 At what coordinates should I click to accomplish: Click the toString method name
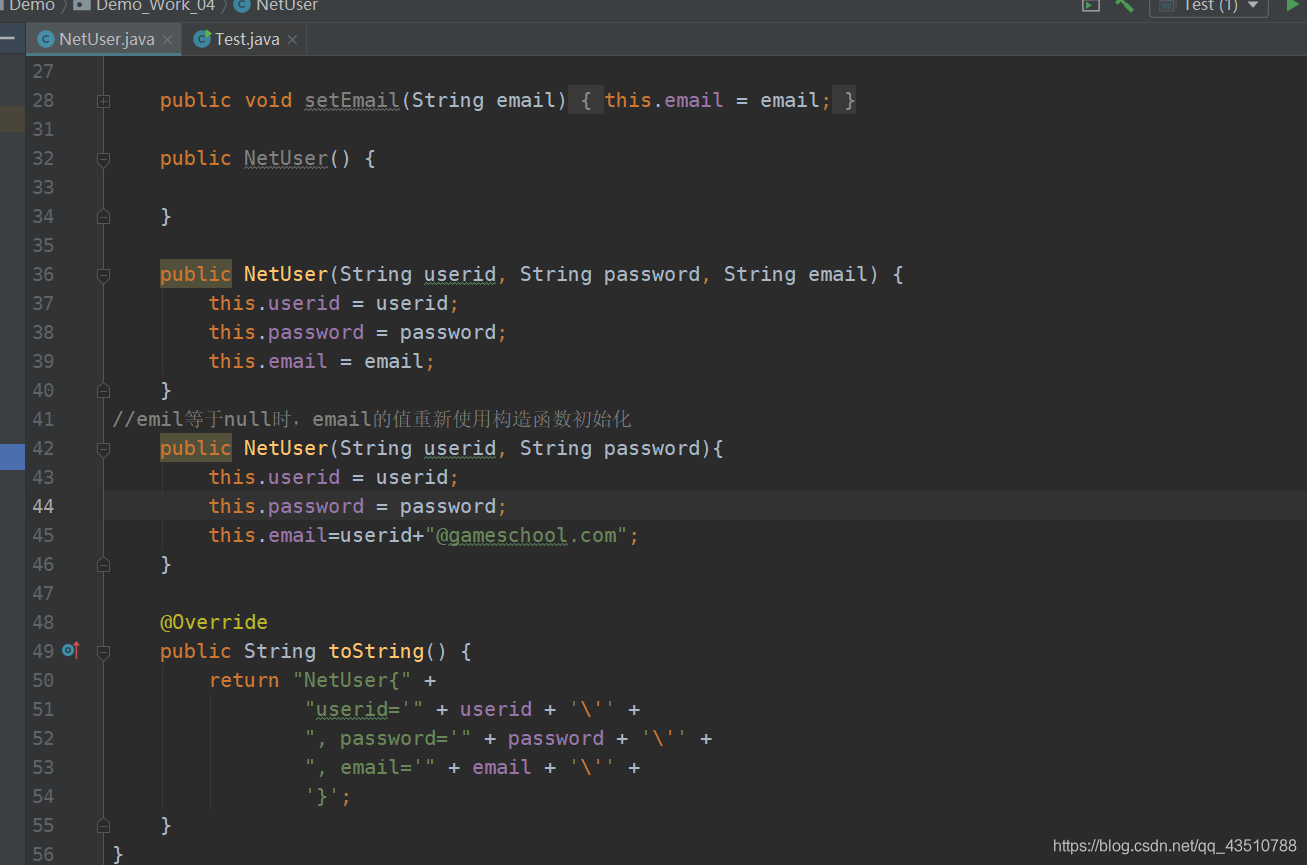coord(376,651)
